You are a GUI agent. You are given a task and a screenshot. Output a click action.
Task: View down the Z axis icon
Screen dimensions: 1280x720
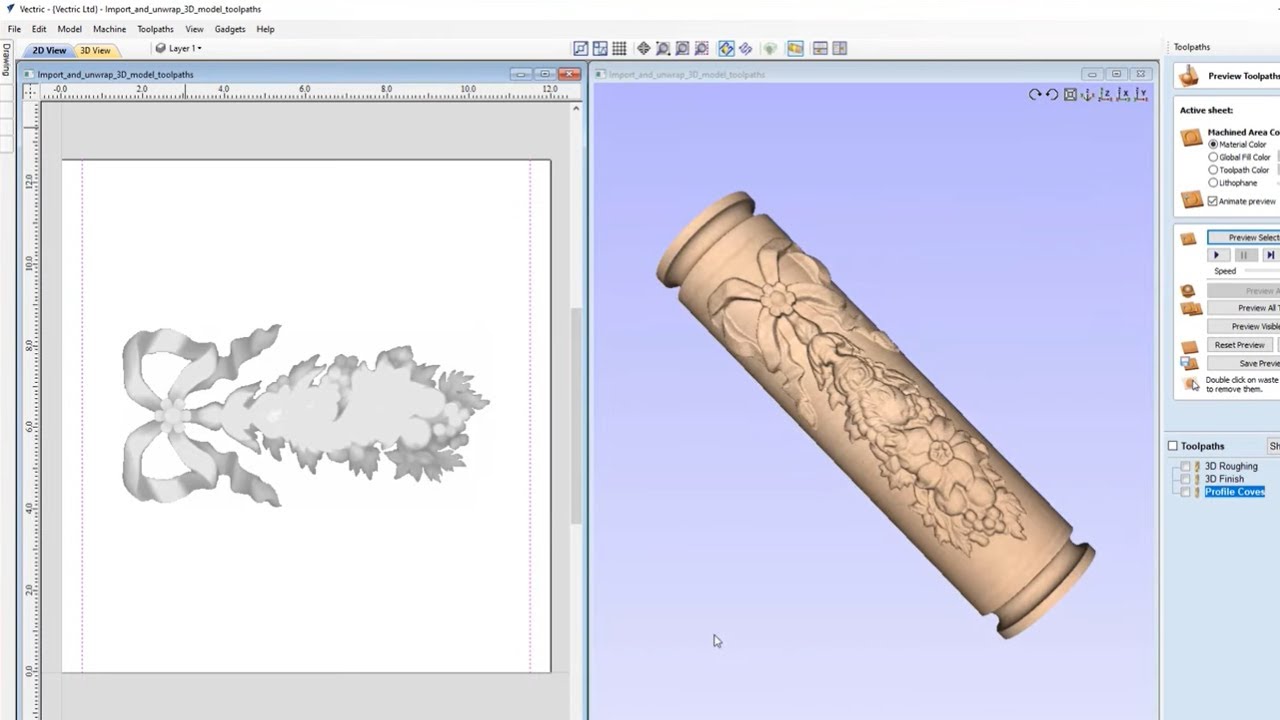(1105, 94)
